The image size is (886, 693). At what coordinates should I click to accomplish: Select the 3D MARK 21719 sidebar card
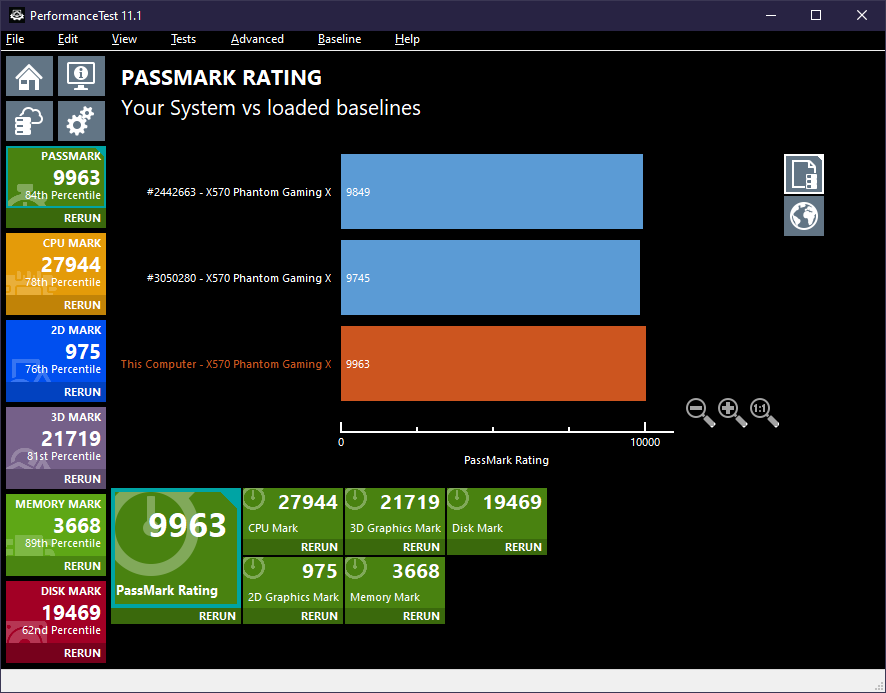click(56, 439)
